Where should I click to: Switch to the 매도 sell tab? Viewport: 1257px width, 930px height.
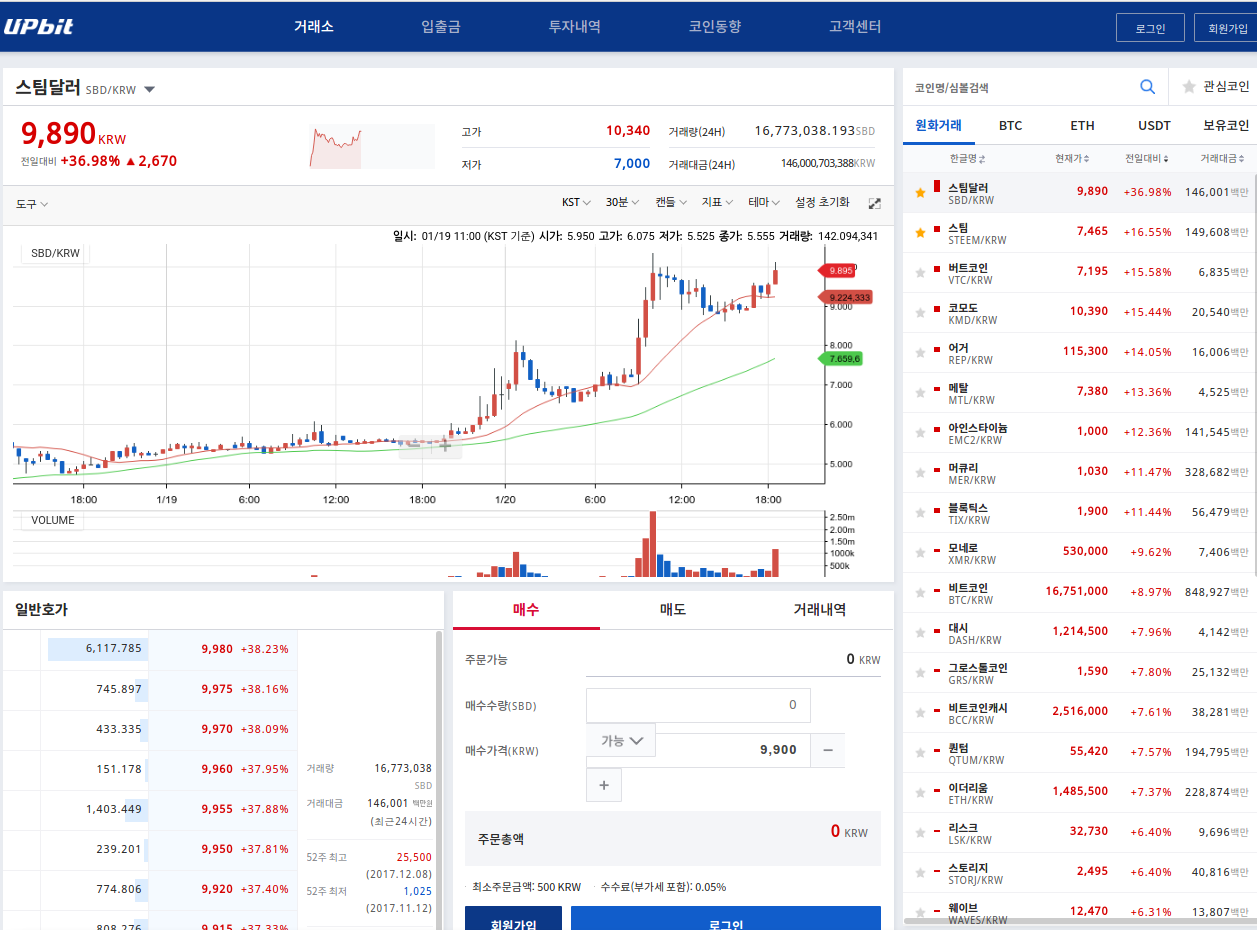coord(673,610)
